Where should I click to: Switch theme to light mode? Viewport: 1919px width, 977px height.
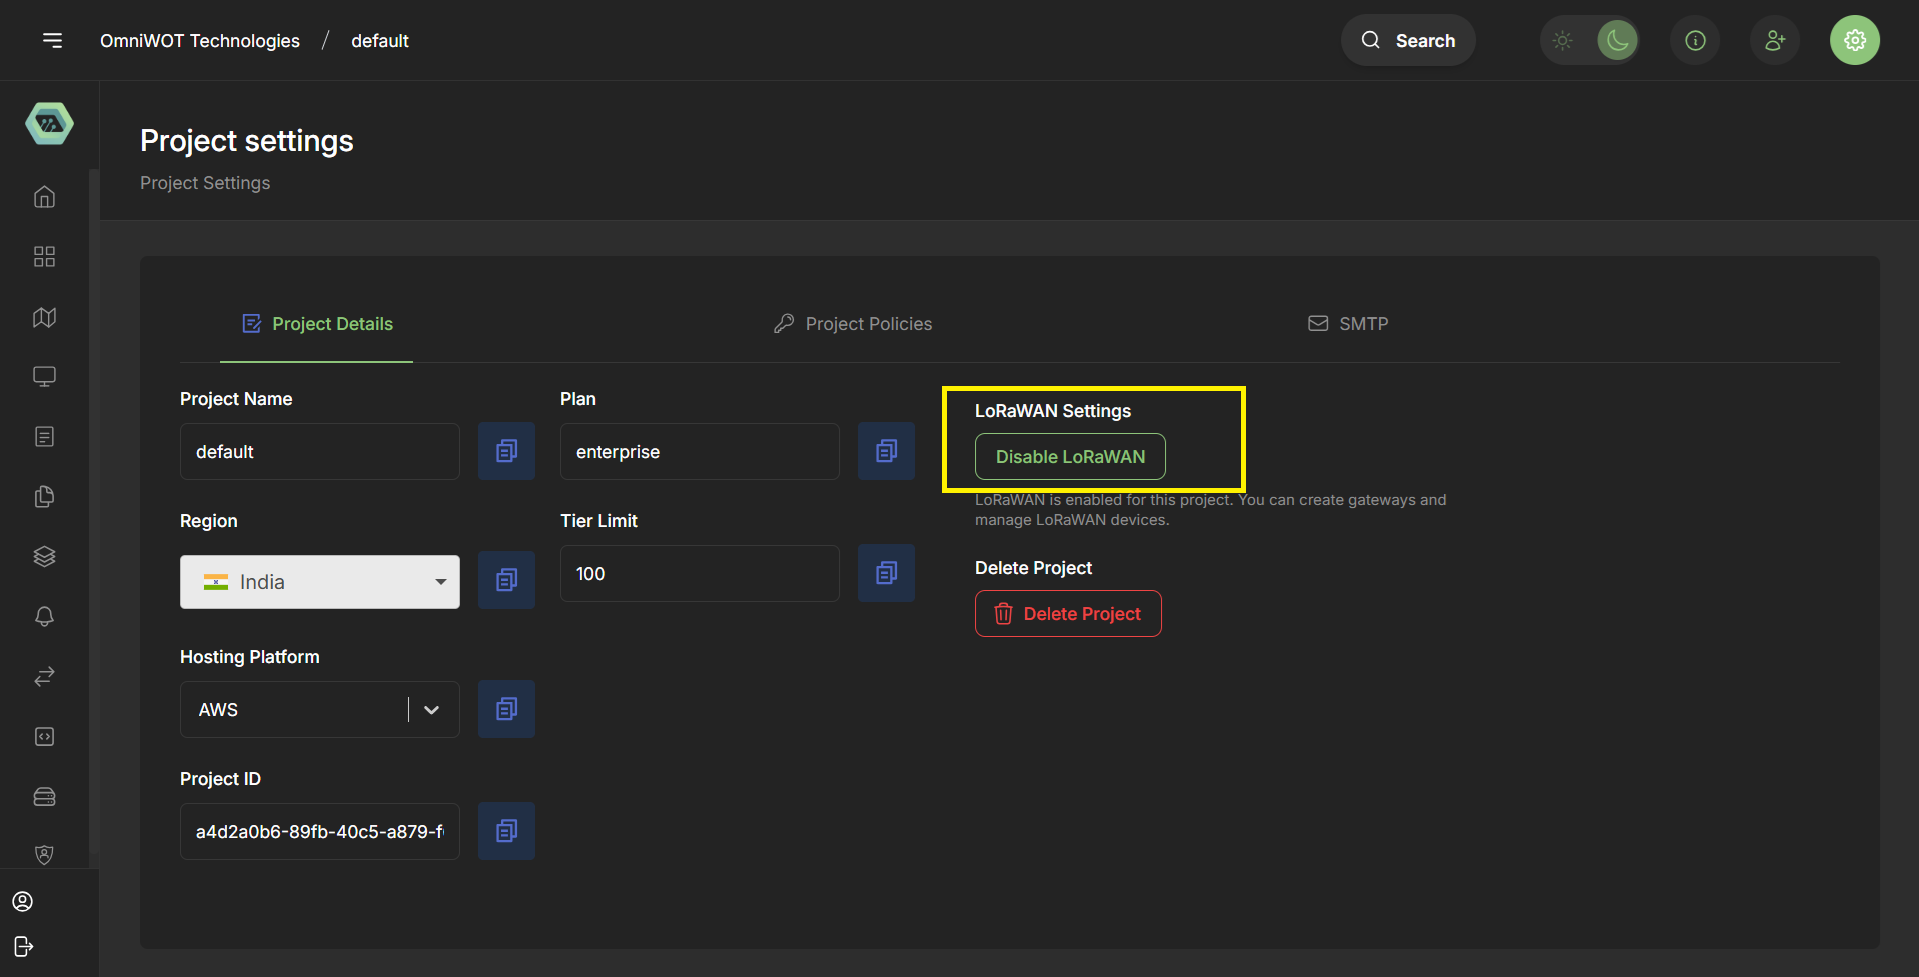[x=1562, y=40]
